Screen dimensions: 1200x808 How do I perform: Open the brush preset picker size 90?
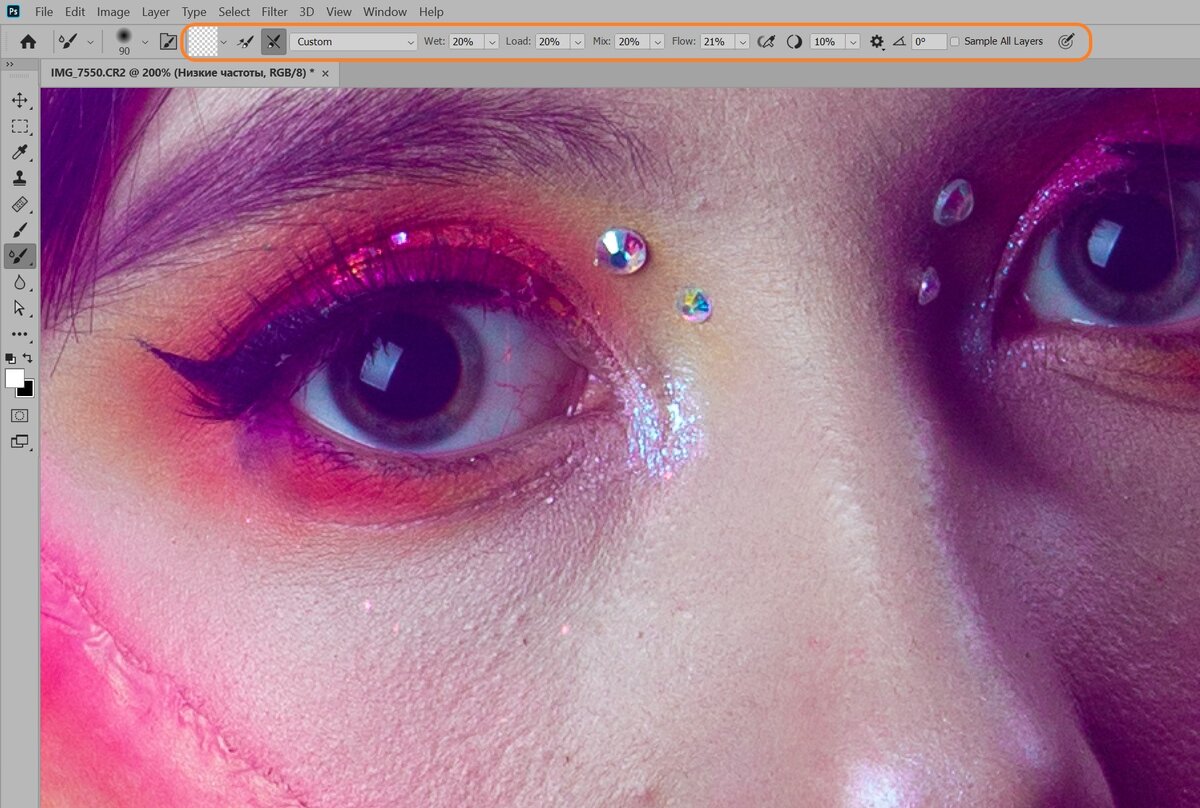pyautogui.click(x=131, y=42)
